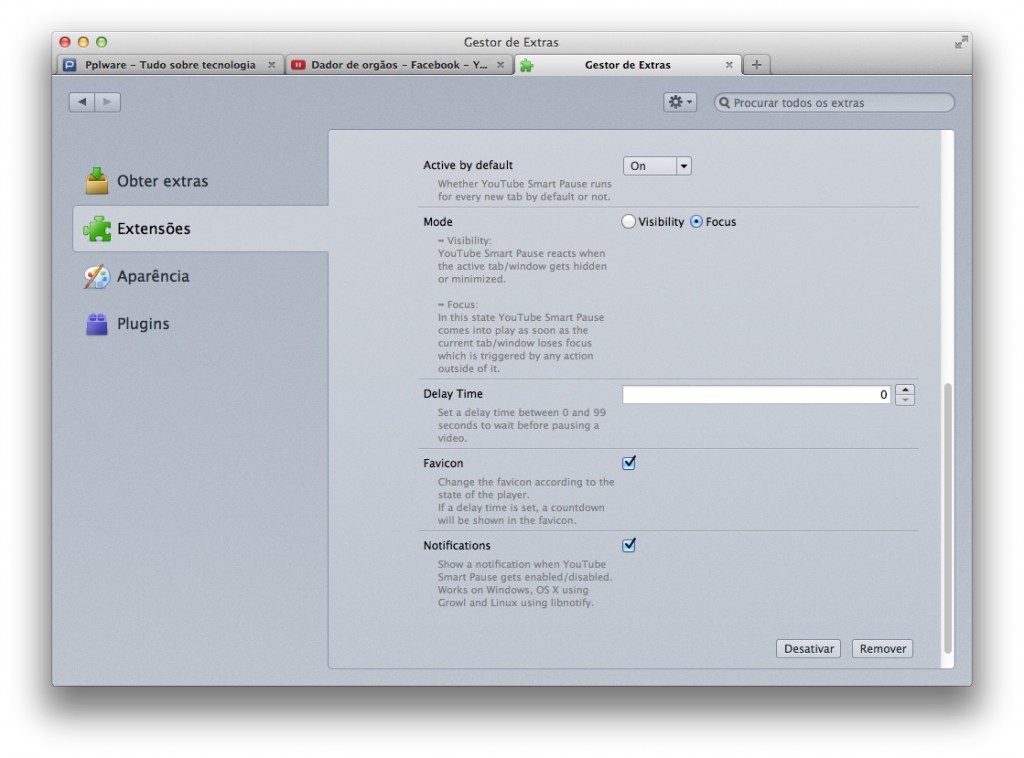Toggle fullscreen with the corner arrows icon
The height and width of the screenshot is (758, 1024).
click(961, 42)
